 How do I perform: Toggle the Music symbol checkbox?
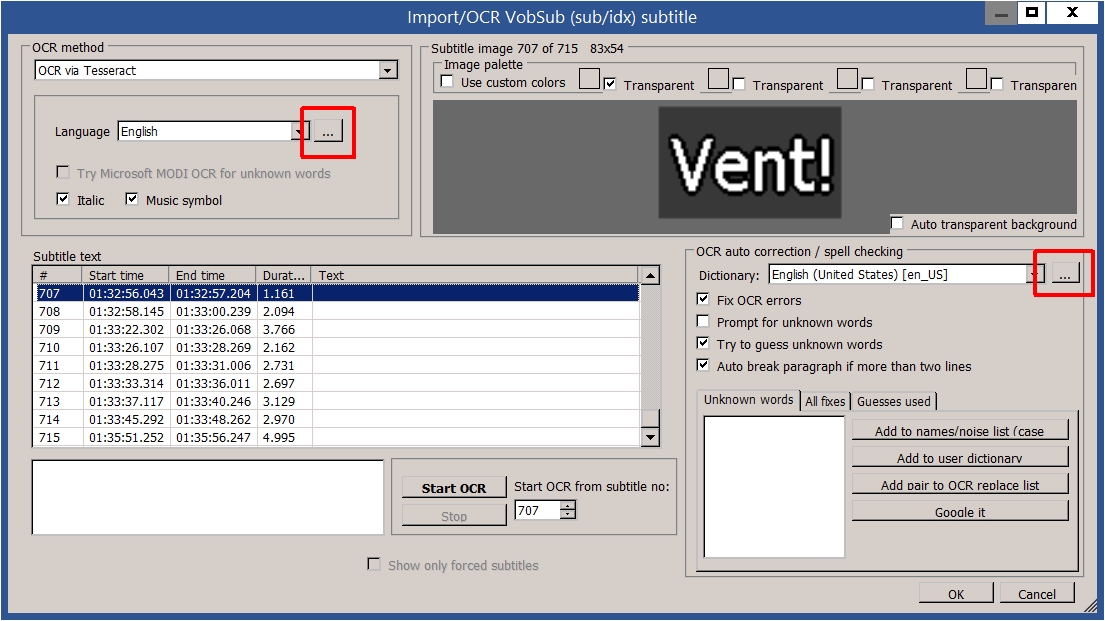[132, 199]
